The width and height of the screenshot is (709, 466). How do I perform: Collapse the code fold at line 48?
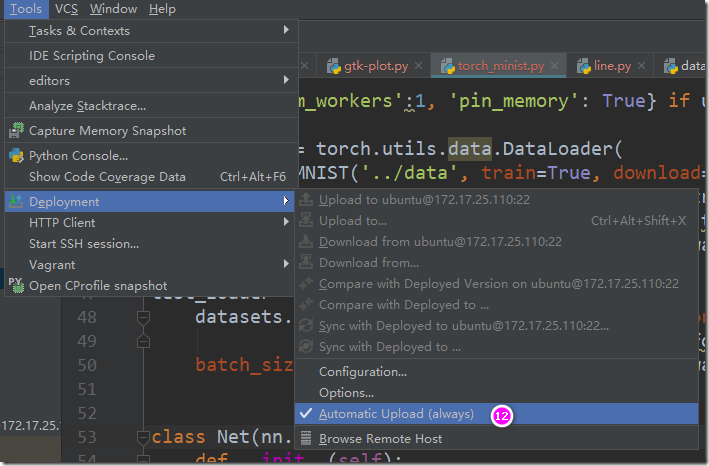(x=143, y=318)
